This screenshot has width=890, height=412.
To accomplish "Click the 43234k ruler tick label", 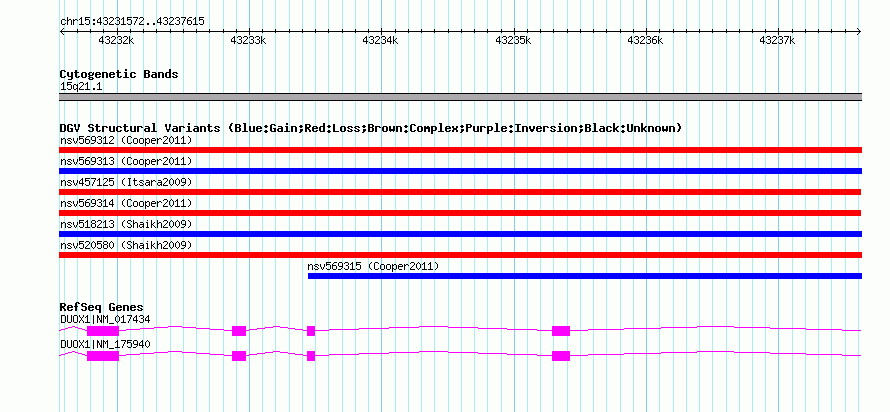I will 380,40.
